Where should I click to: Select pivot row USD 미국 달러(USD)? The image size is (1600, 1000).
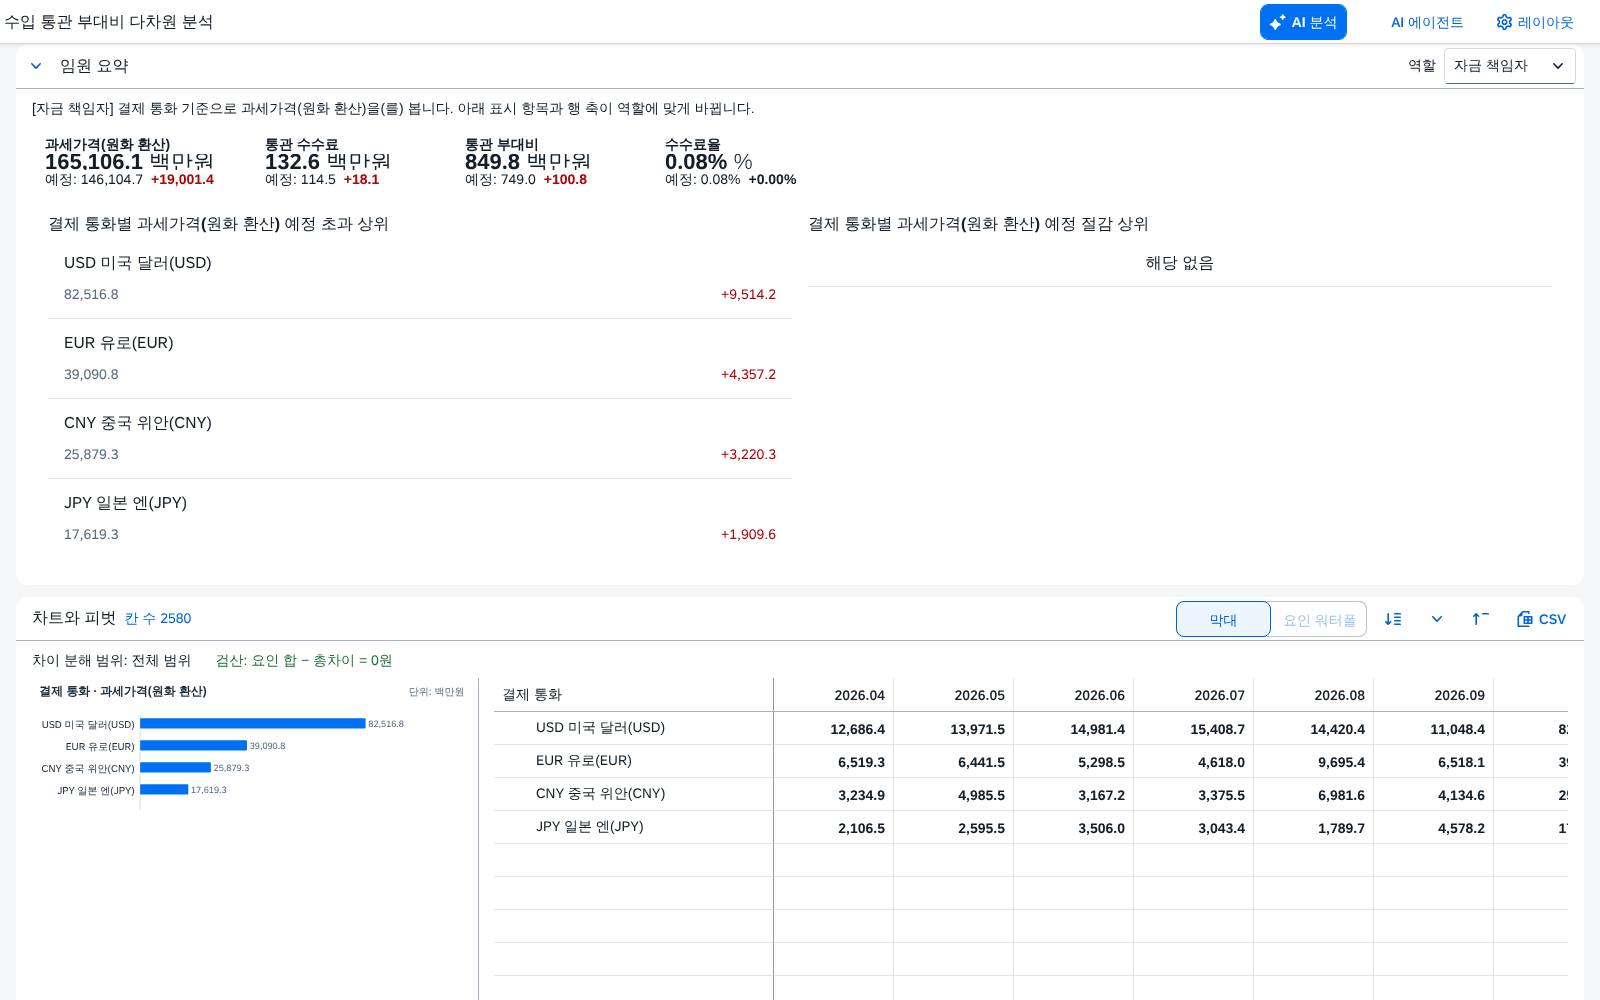coord(633,728)
